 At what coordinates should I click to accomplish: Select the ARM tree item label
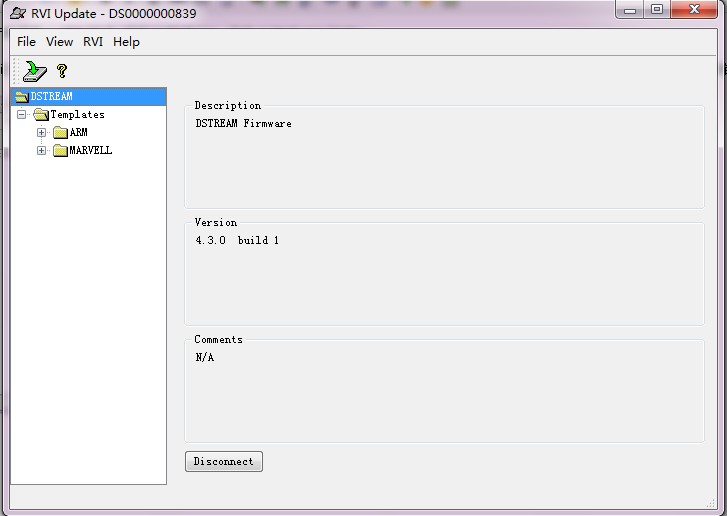[x=78, y=133]
